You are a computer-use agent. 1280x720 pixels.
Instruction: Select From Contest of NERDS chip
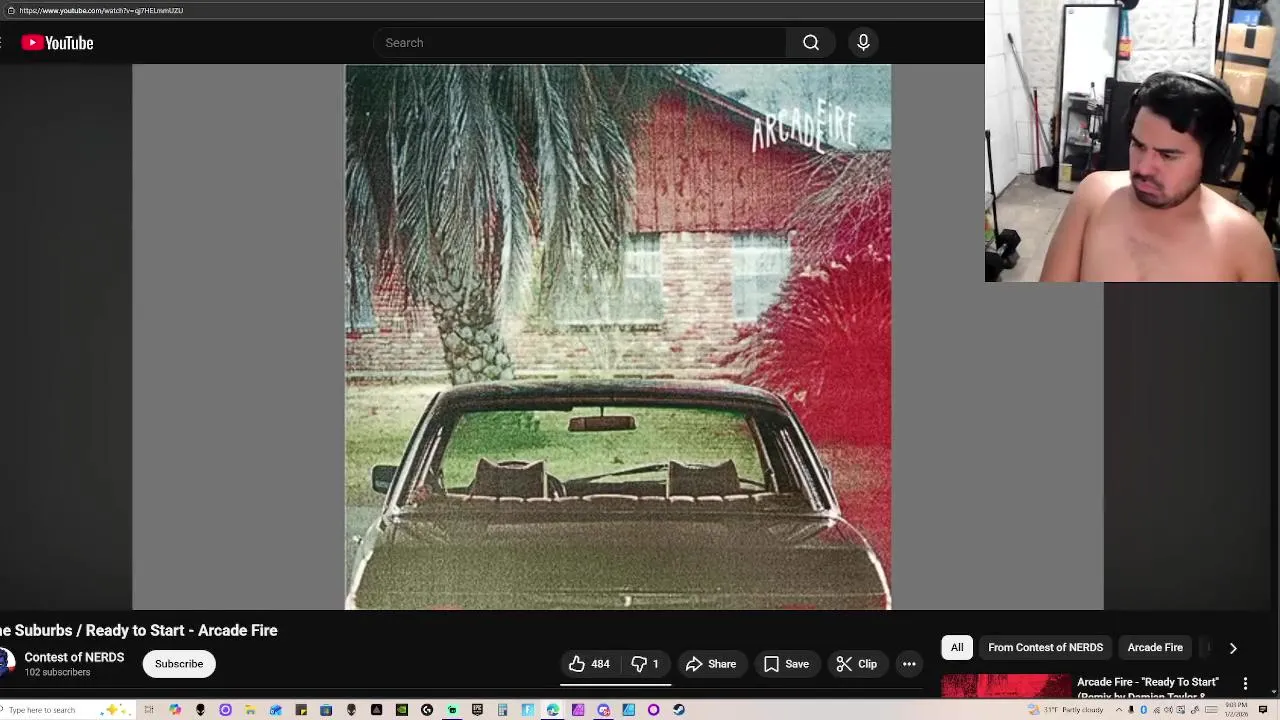[x=1045, y=648]
